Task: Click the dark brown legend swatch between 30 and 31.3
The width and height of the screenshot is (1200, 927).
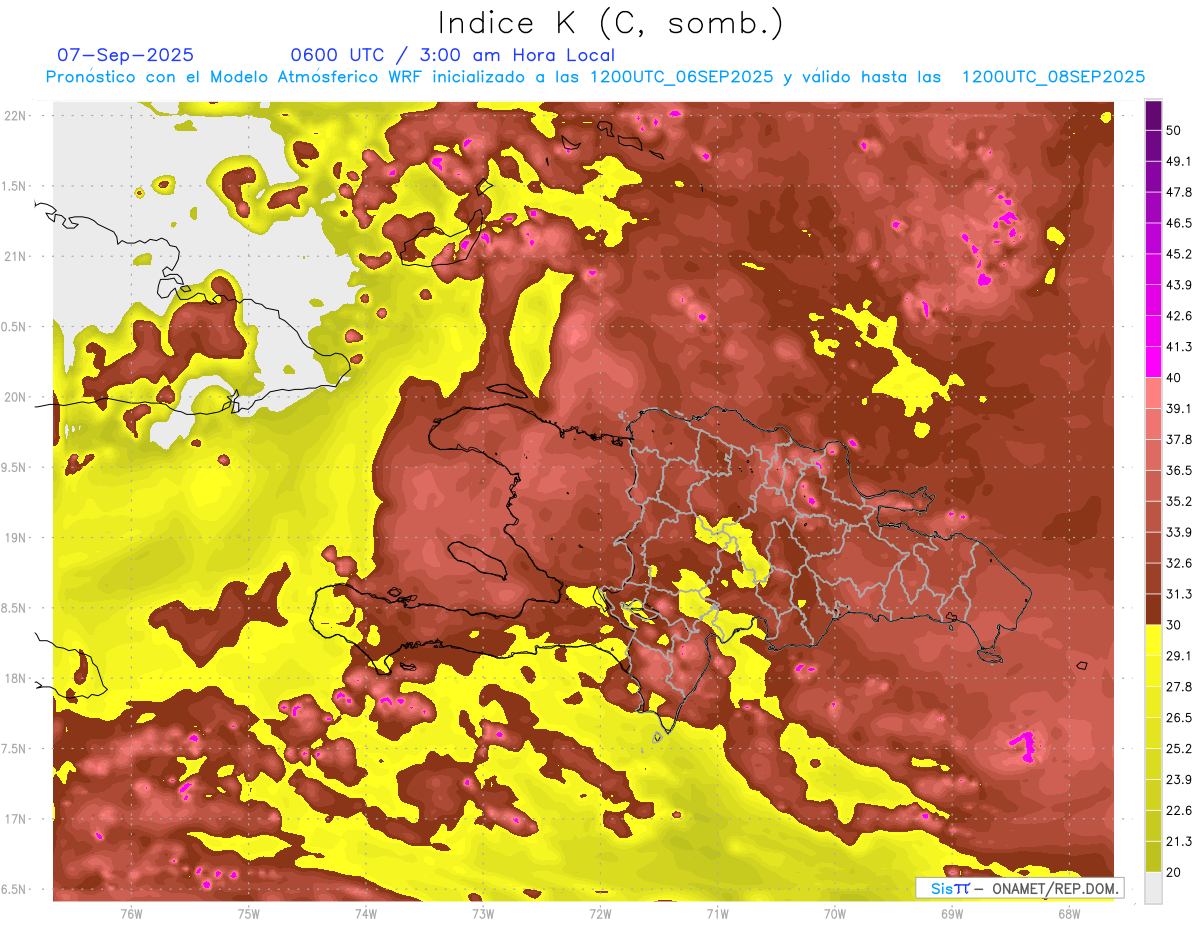Action: 1153,610
